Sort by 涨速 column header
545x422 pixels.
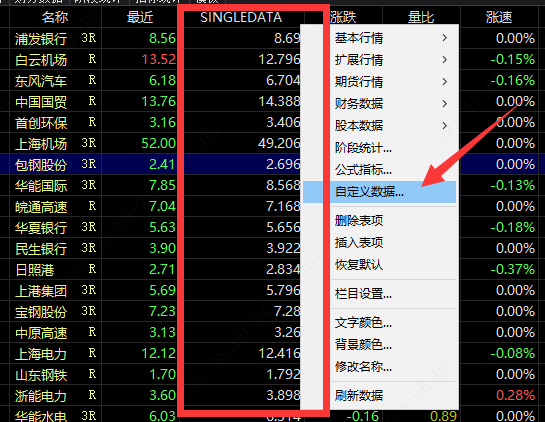point(499,17)
